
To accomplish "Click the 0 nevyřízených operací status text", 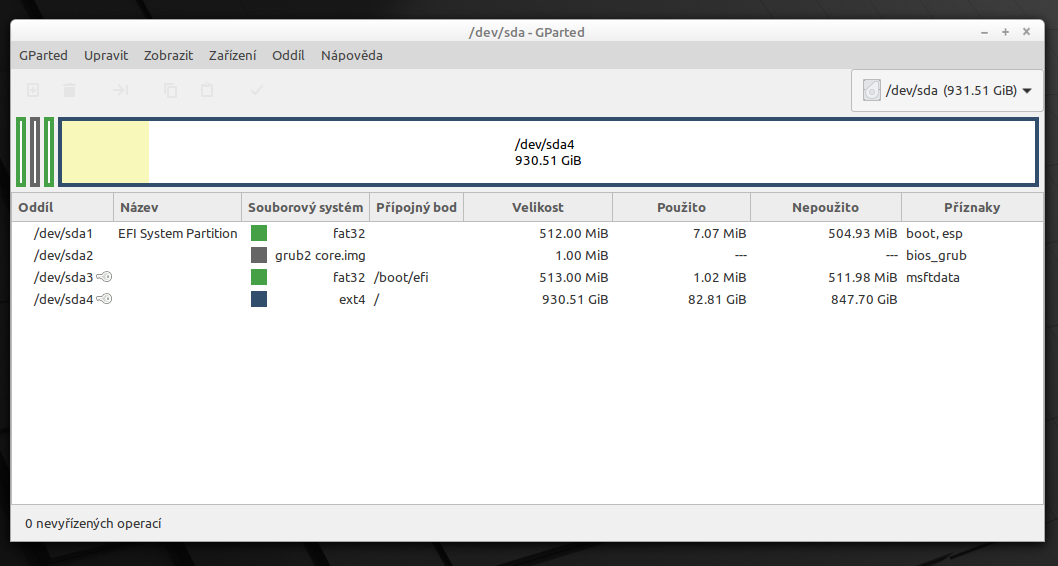I will tap(93, 523).
